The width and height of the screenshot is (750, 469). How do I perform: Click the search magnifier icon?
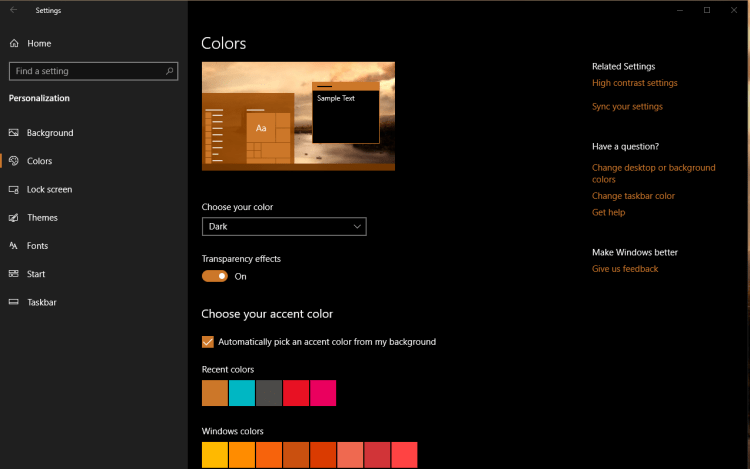(171, 71)
